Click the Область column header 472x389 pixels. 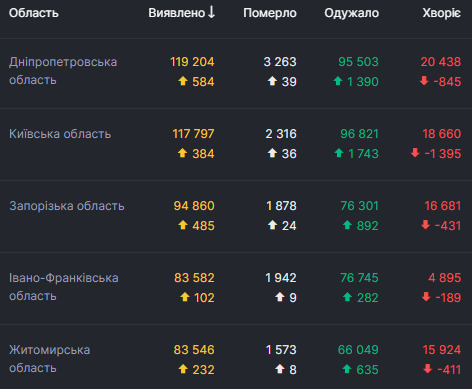tap(34, 13)
